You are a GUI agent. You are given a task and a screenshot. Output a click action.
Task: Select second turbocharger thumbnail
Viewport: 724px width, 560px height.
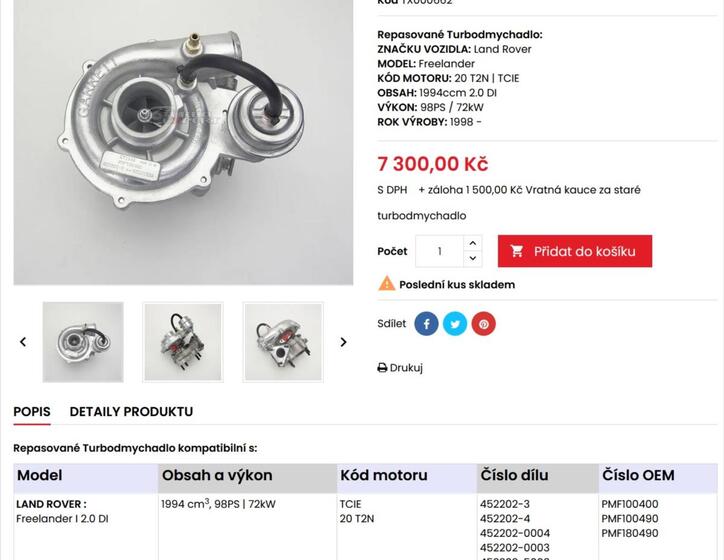point(183,342)
